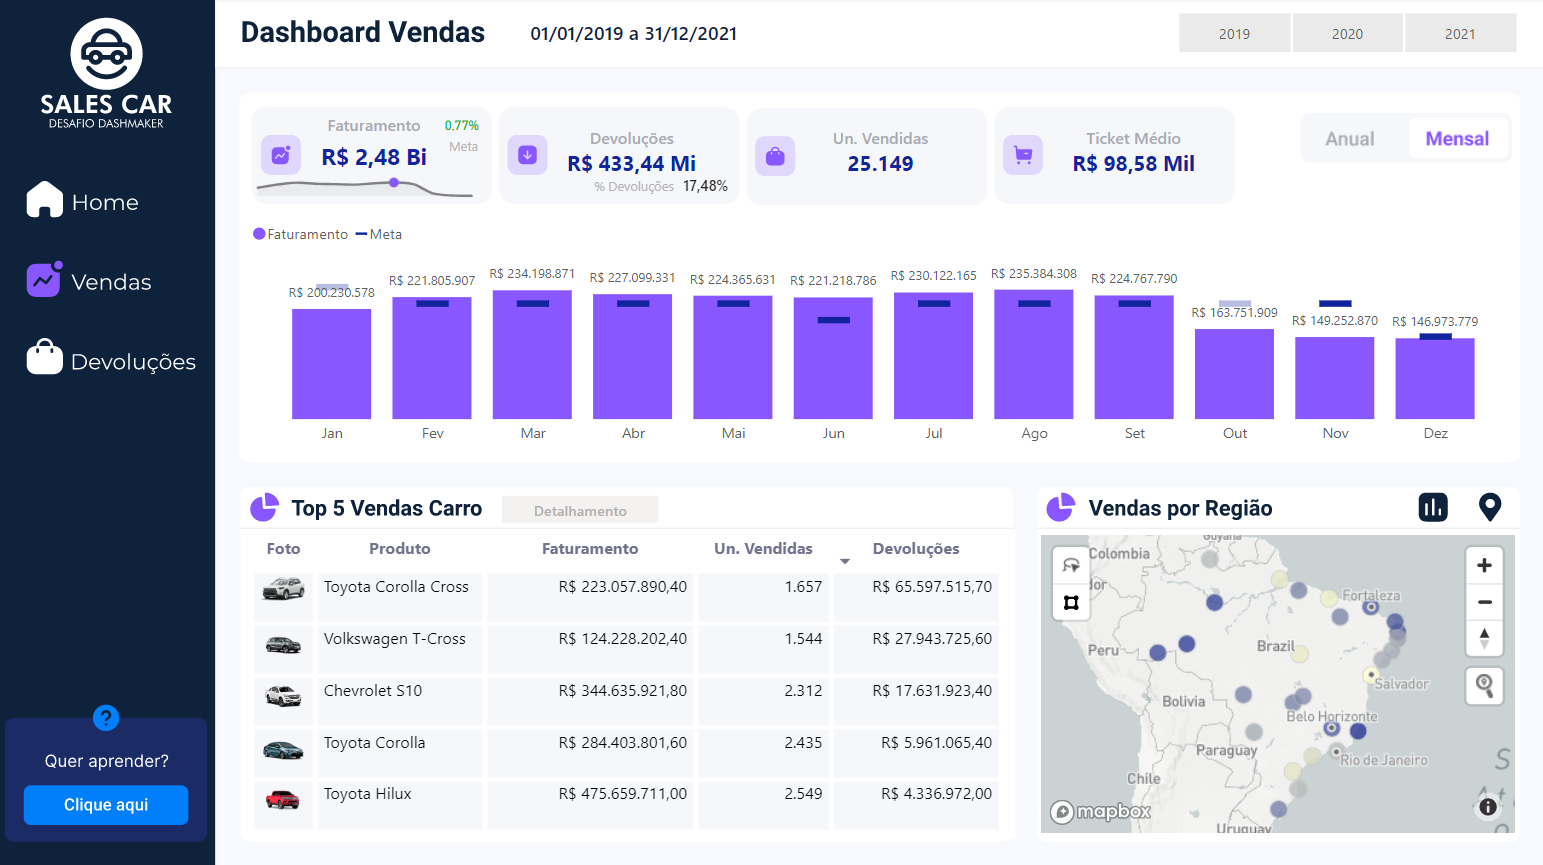Click the Devoluções card download icon
The width and height of the screenshot is (1543, 865).
527,155
